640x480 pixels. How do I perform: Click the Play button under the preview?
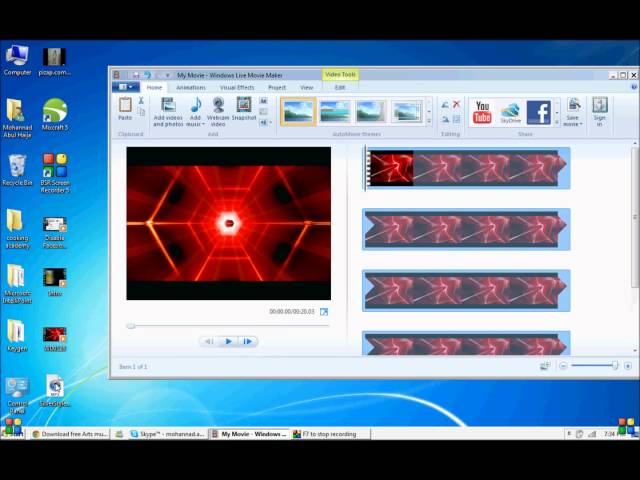229,341
